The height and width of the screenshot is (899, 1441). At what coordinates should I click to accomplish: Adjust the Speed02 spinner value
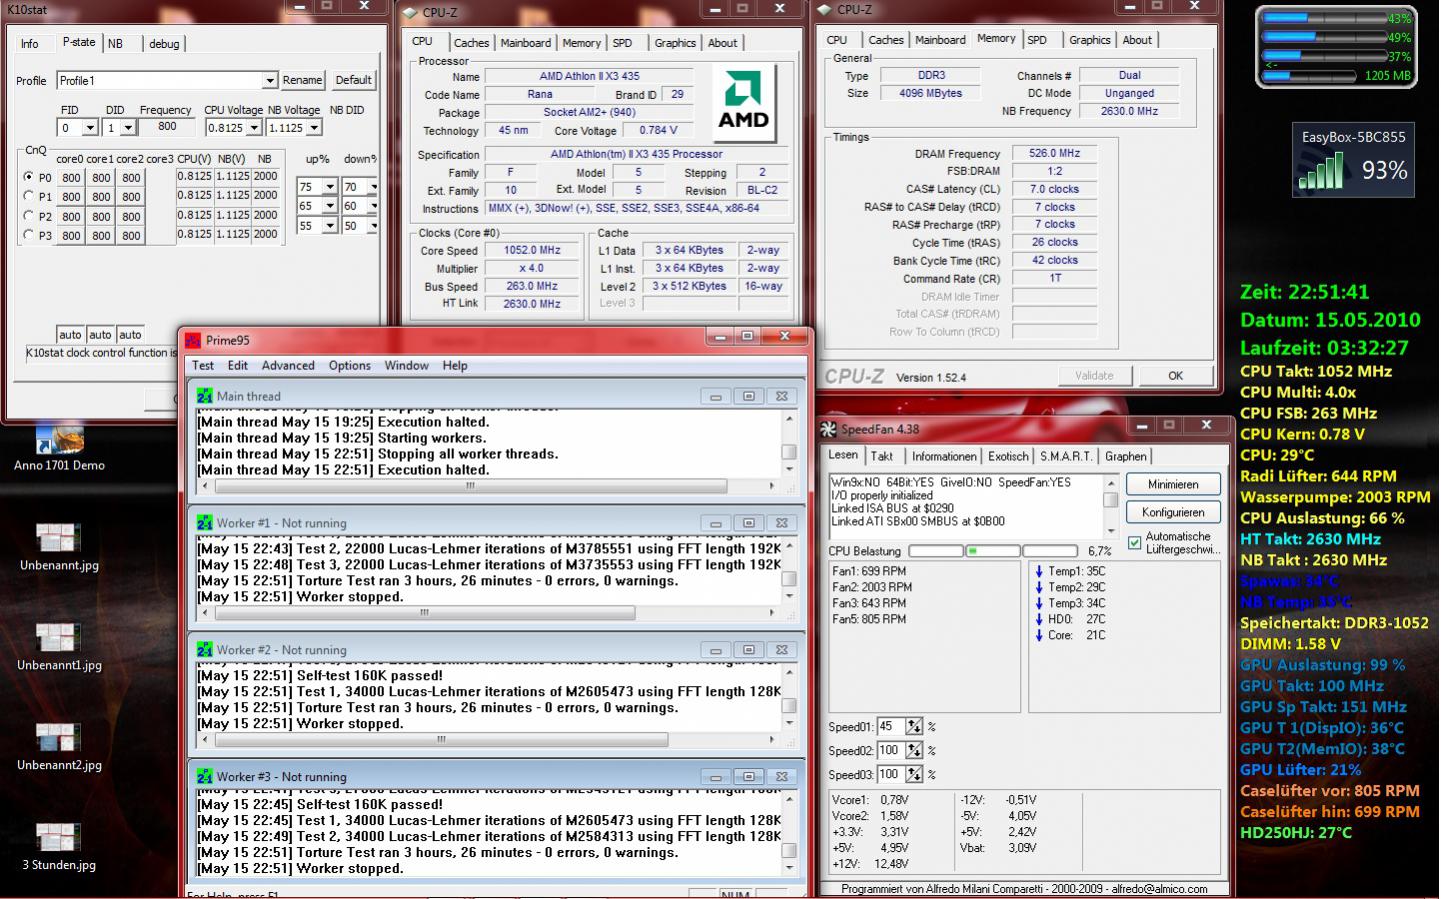click(914, 751)
